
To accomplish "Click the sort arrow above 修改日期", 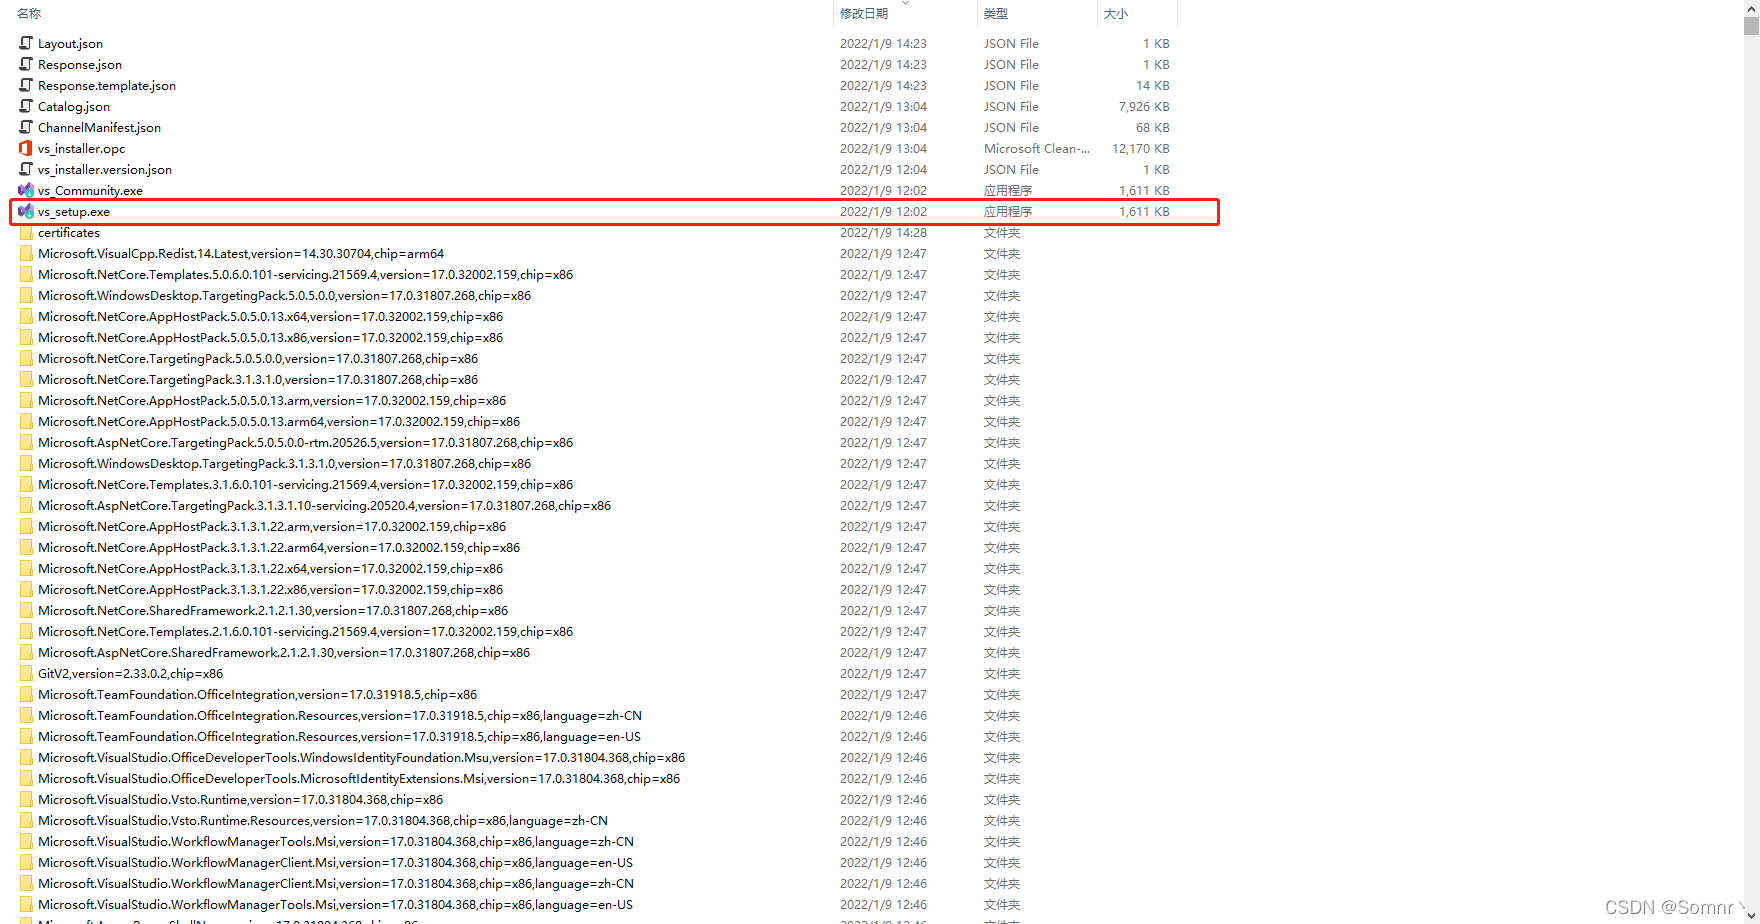I will pos(905,3).
